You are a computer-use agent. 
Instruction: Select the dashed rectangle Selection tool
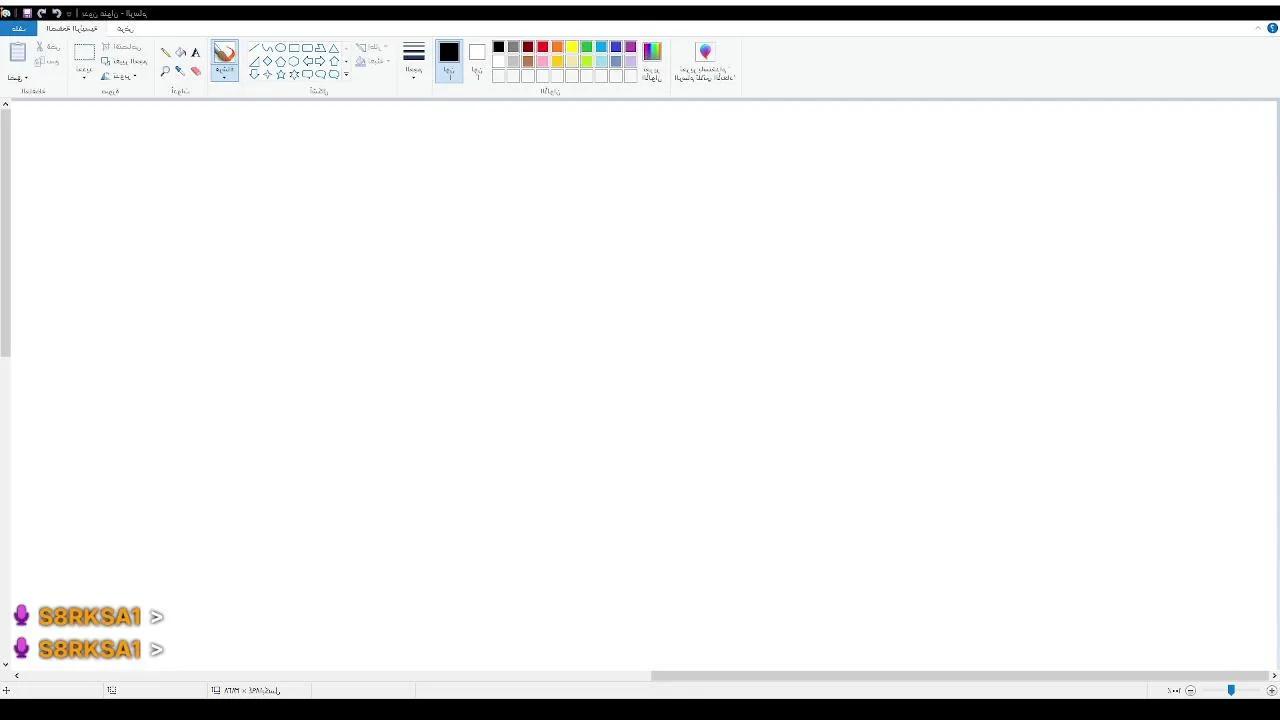(x=84, y=52)
